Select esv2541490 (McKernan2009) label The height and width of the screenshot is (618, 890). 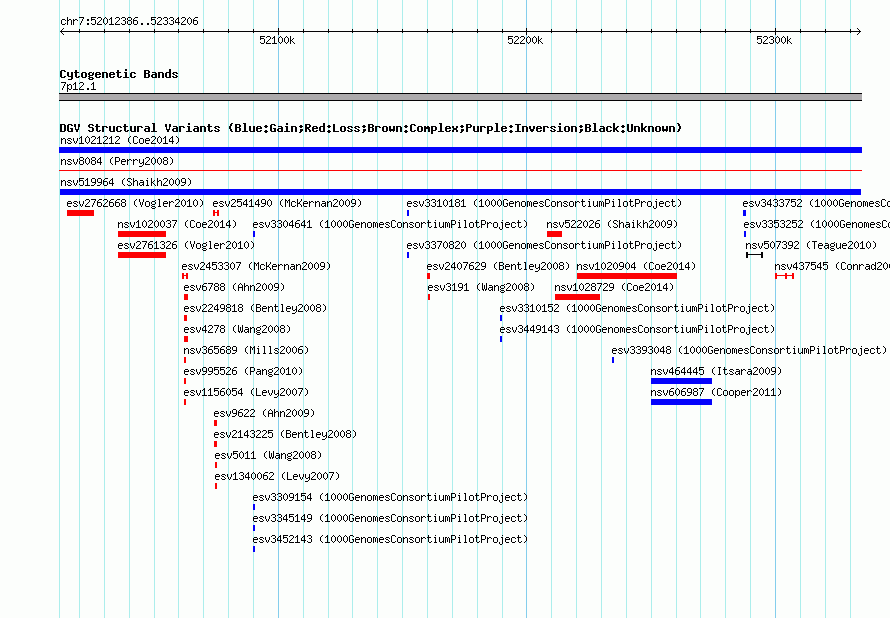pos(287,203)
